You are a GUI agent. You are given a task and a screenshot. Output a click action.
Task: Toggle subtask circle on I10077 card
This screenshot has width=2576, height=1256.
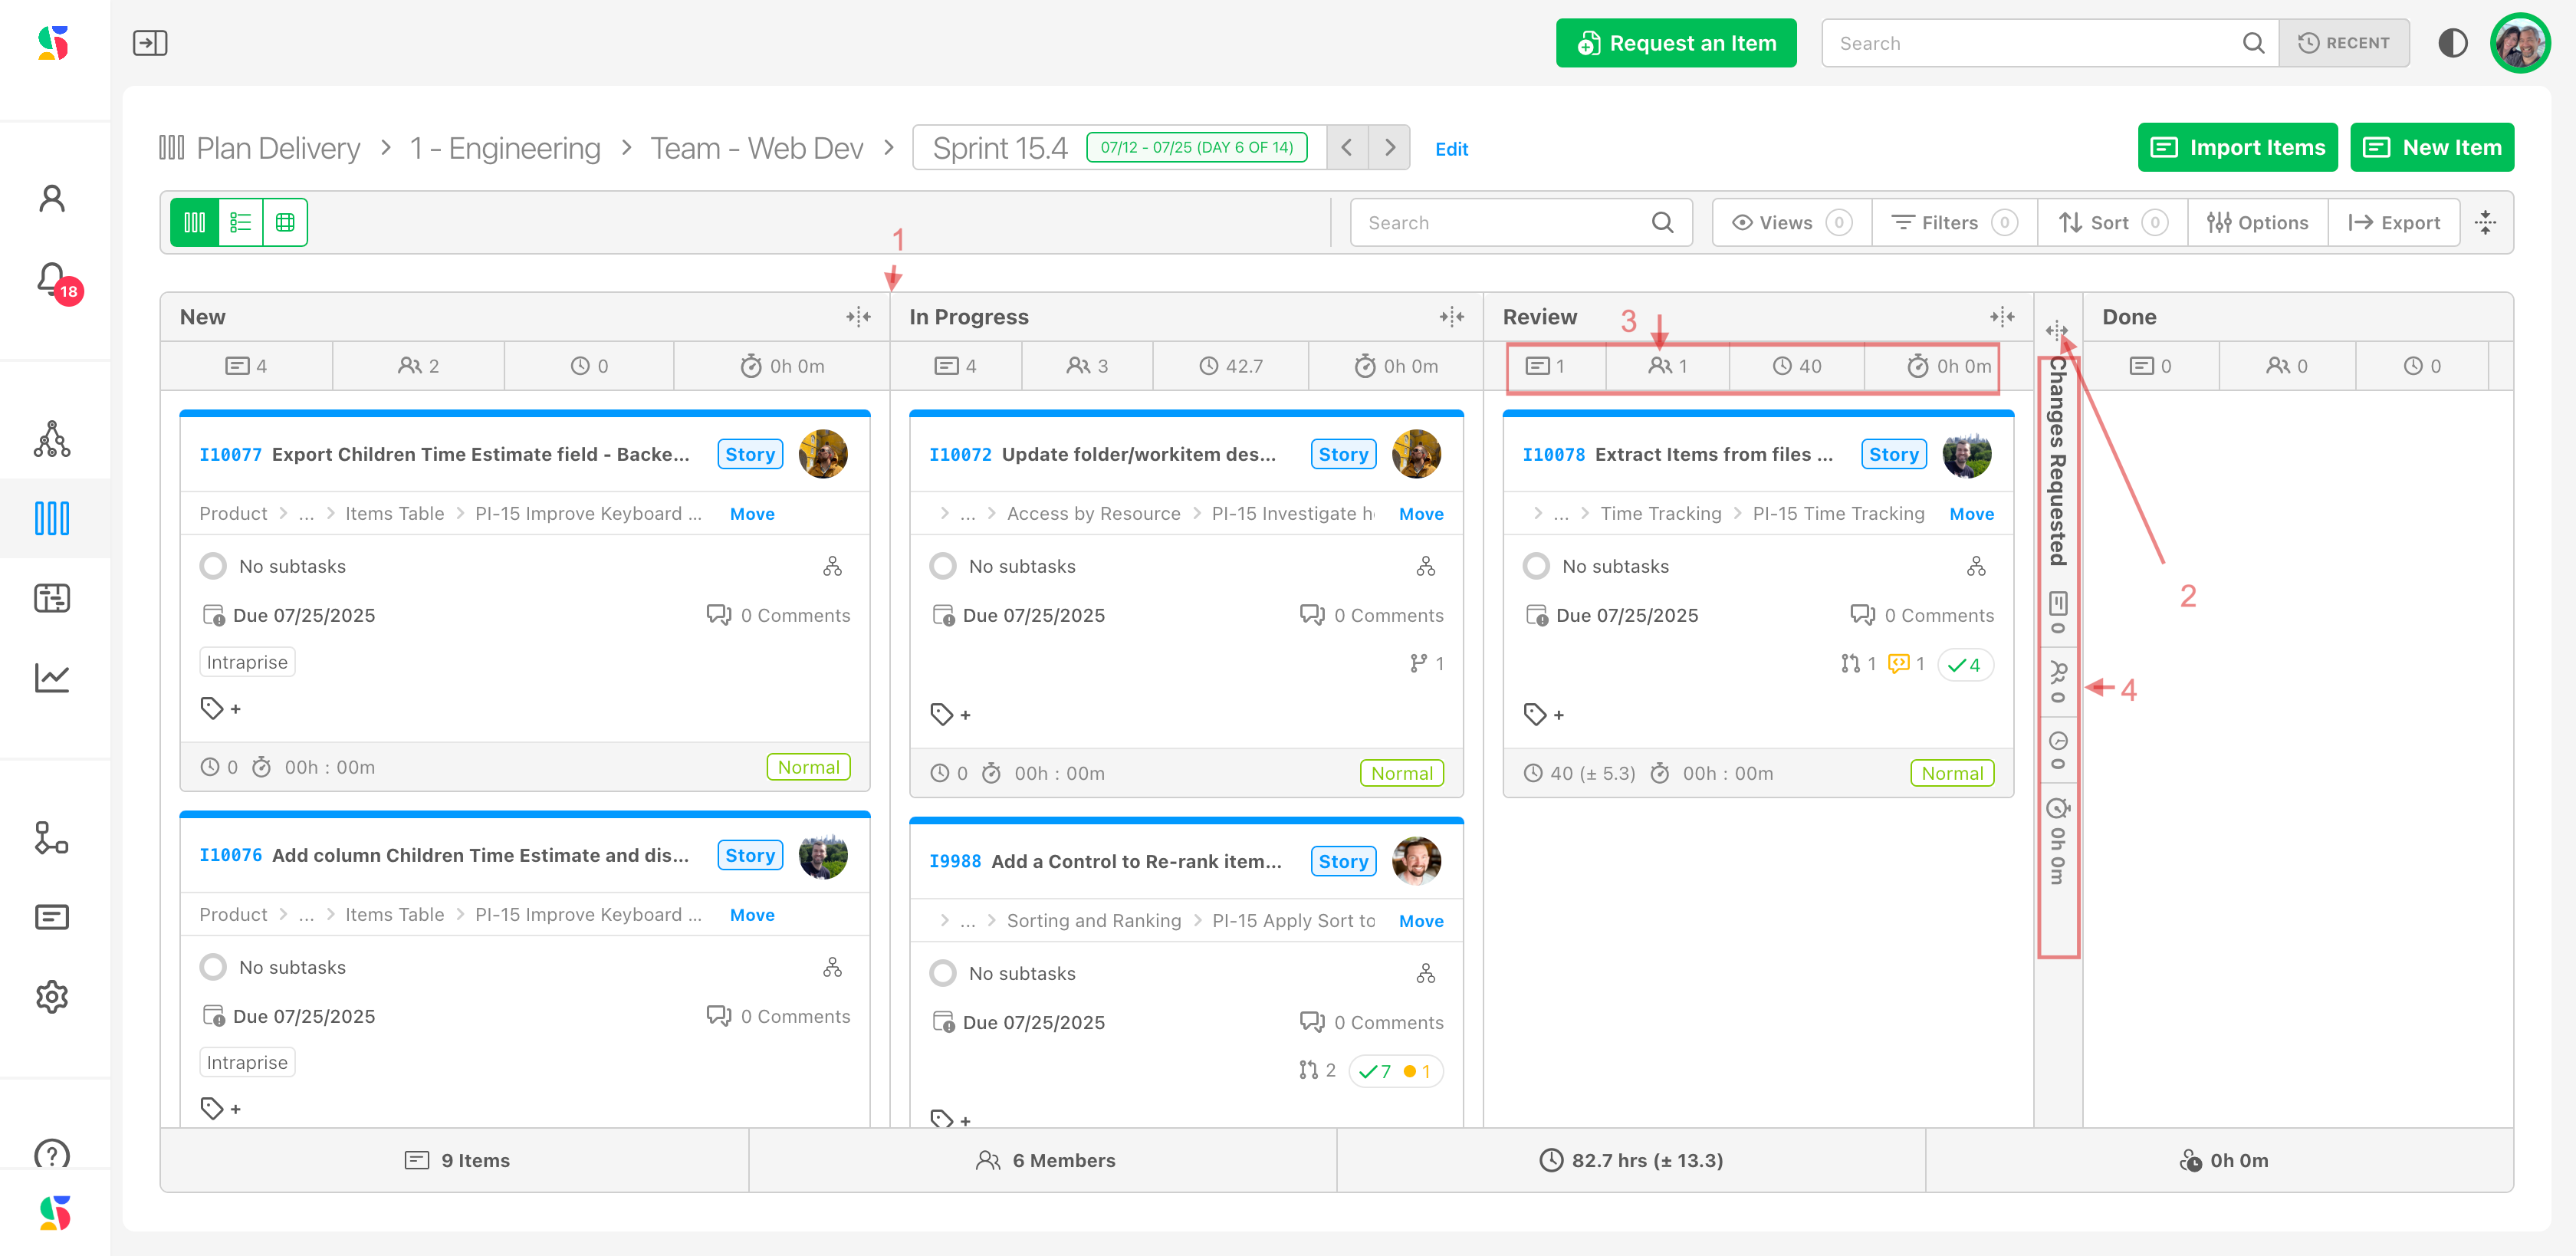(213, 566)
